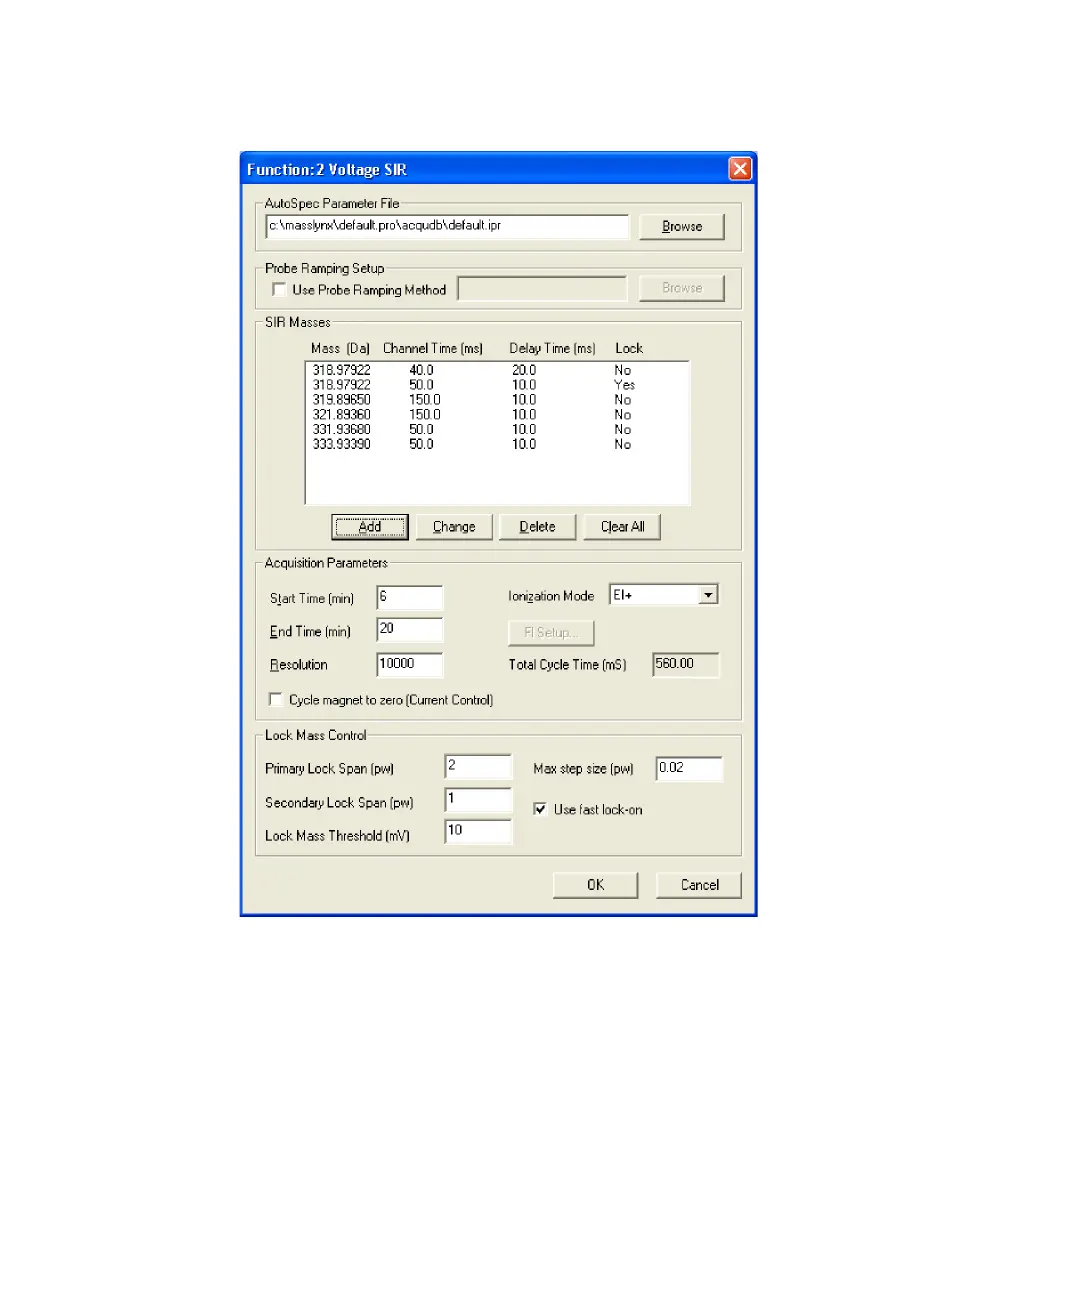The image size is (1080, 1296).
Task: Click the Max step size field
Action: tap(689, 768)
